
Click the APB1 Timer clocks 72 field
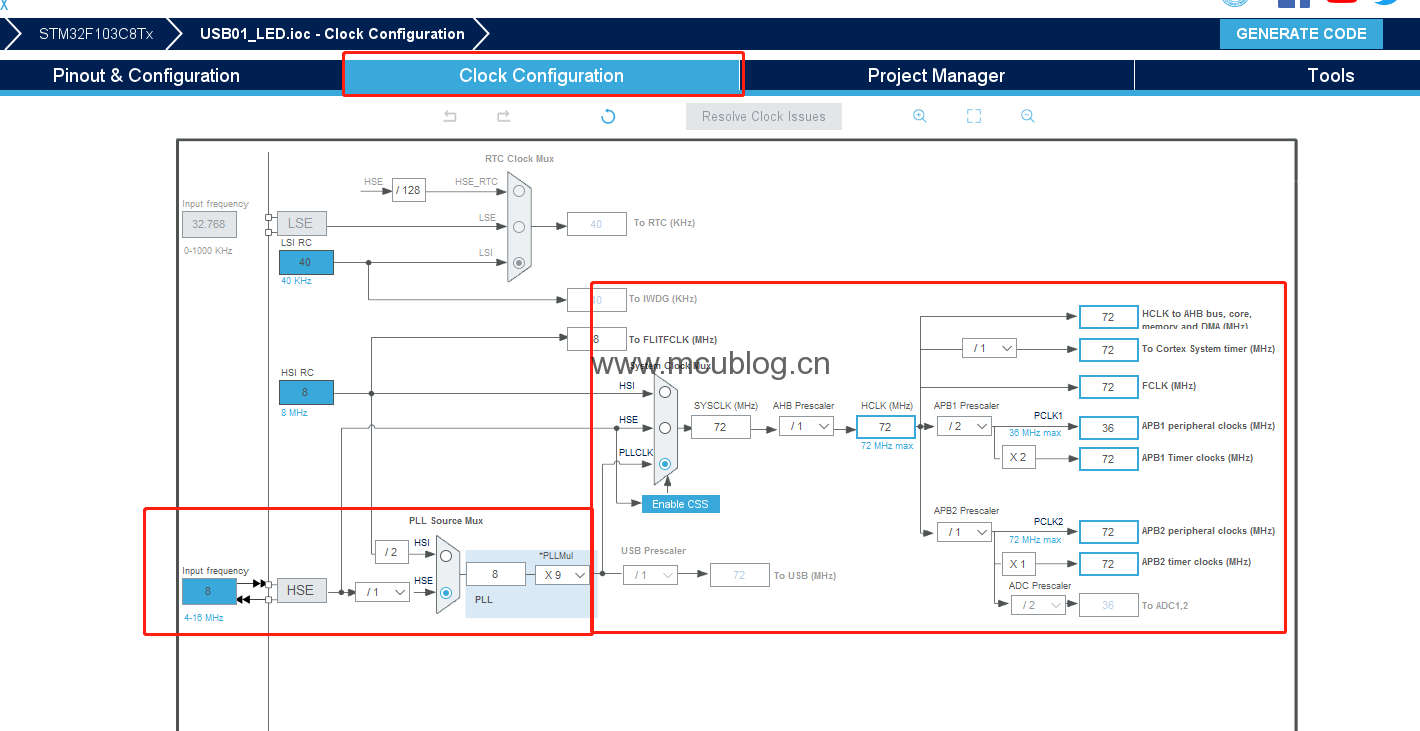point(1108,459)
